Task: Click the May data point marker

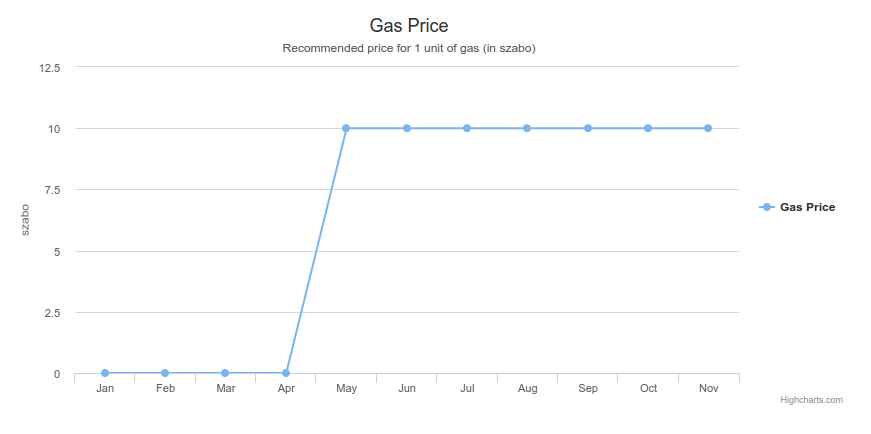Action: (x=346, y=128)
